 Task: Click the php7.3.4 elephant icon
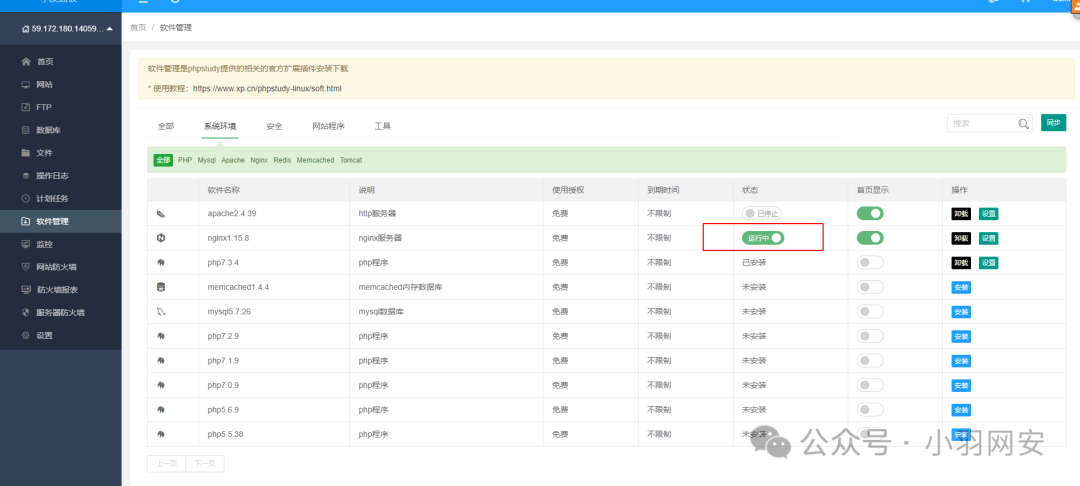click(160, 262)
